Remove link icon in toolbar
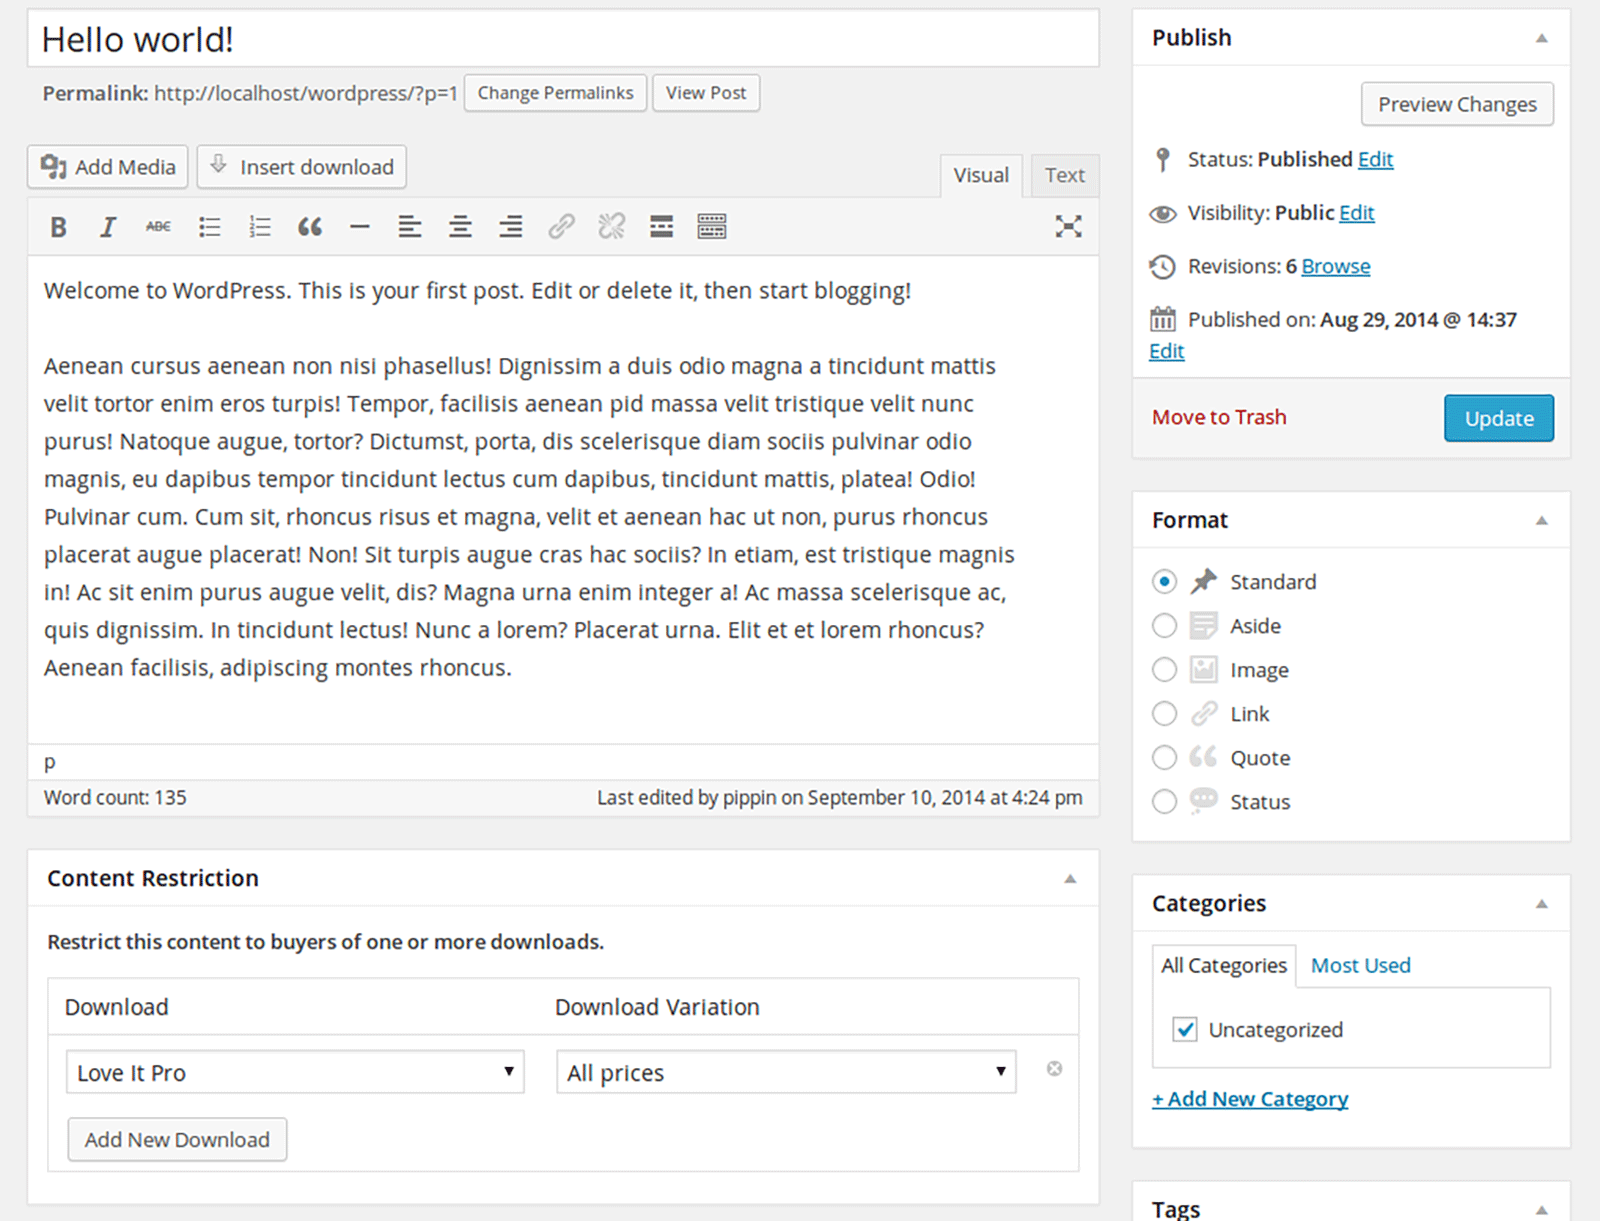 (611, 227)
